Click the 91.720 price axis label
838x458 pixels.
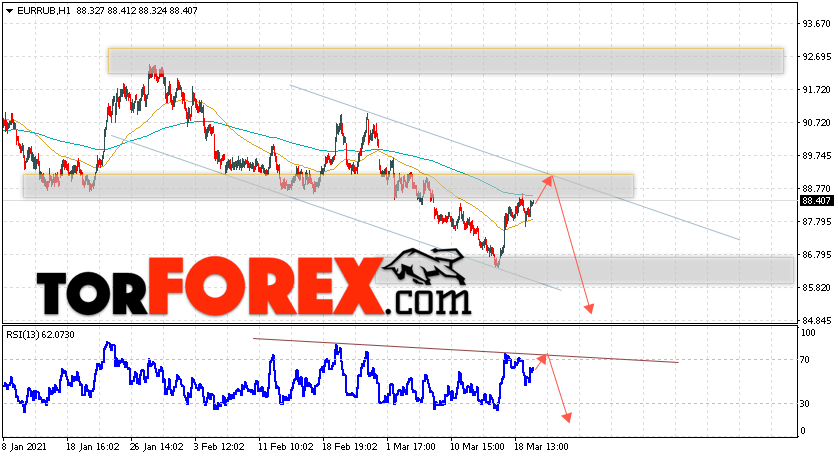tap(817, 90)
